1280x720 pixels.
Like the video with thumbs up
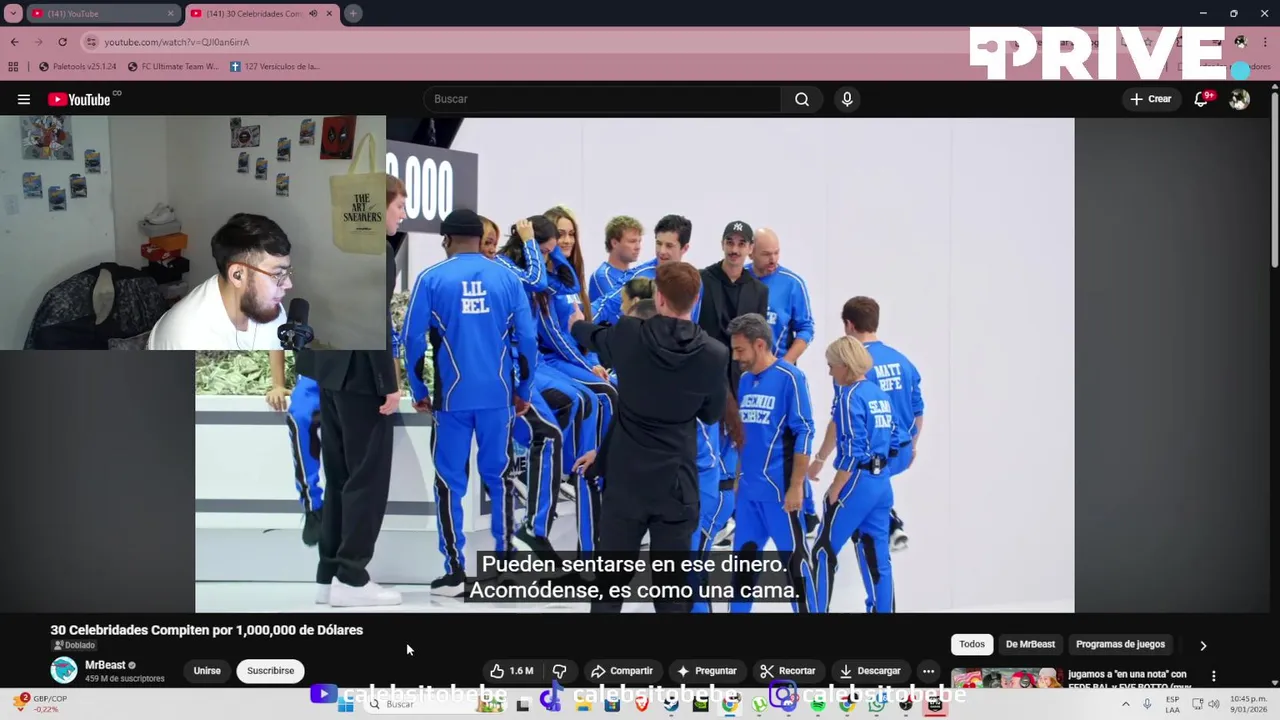point(511,671)
